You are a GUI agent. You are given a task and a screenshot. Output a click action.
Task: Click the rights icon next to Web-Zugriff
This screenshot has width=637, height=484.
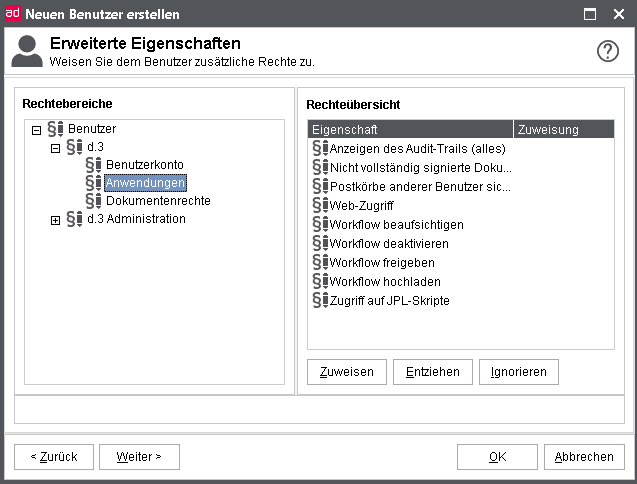pyautogui.click(x=320, y=205)
